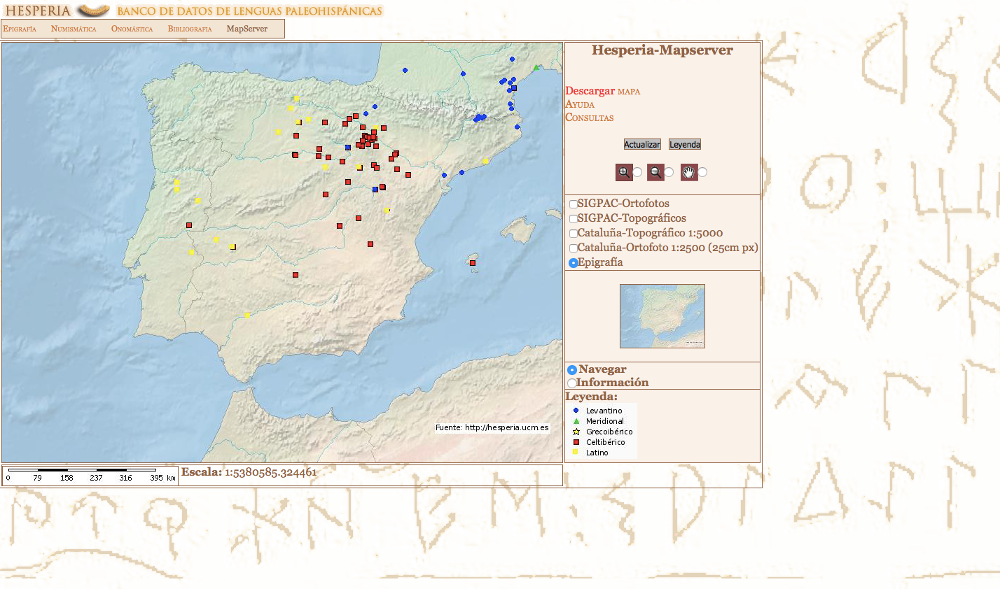
Task: Open the Consultas link
Action: coord(589,117)
